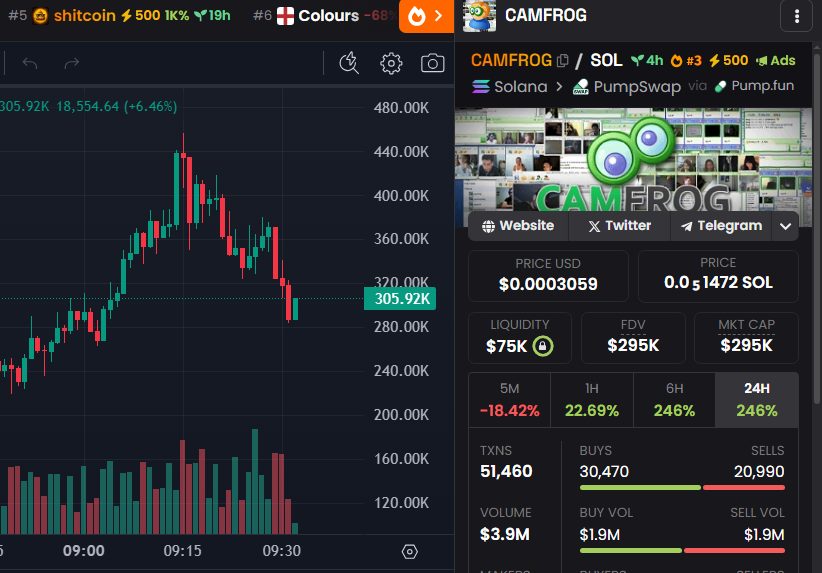This screenshot has width=822, height=573.
Task: Click the price in SOL box
Action: tap(718, 276)
